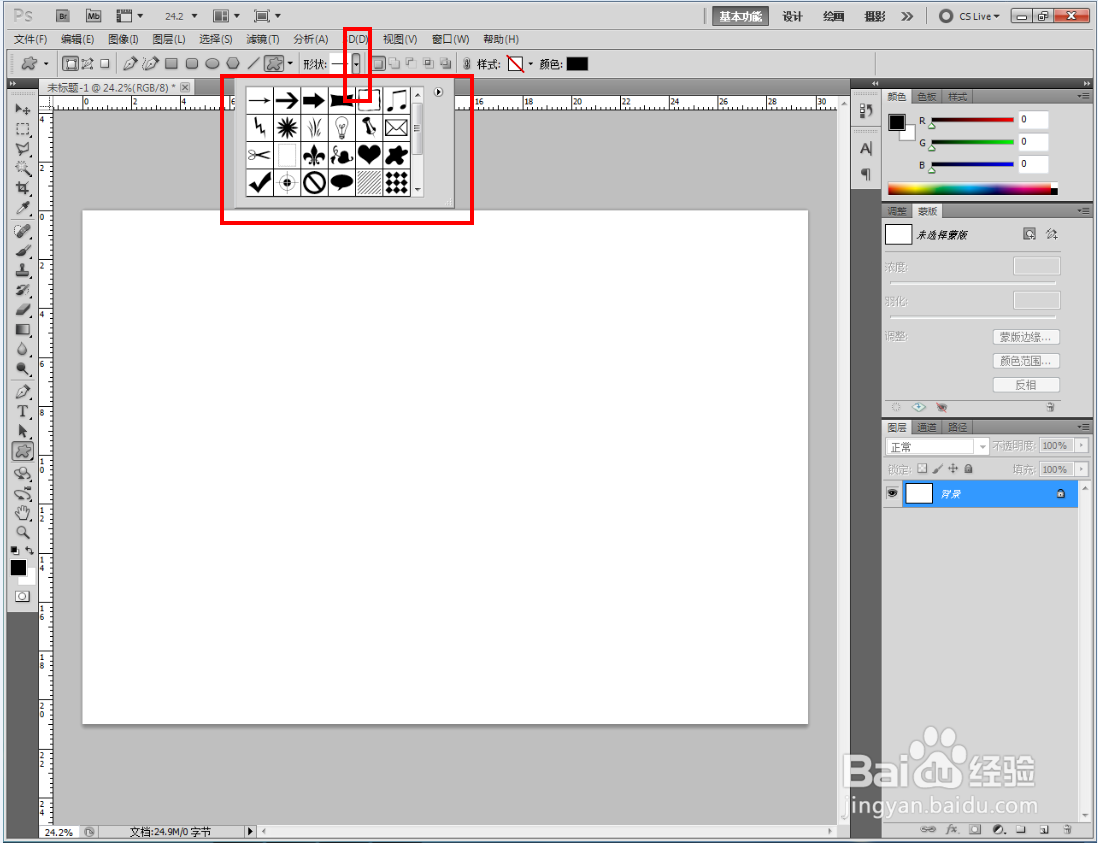Switch to Rectangle shape in options bar
Screen dimensions: 1098x843
pyautogui.click(x=172, y=64)
